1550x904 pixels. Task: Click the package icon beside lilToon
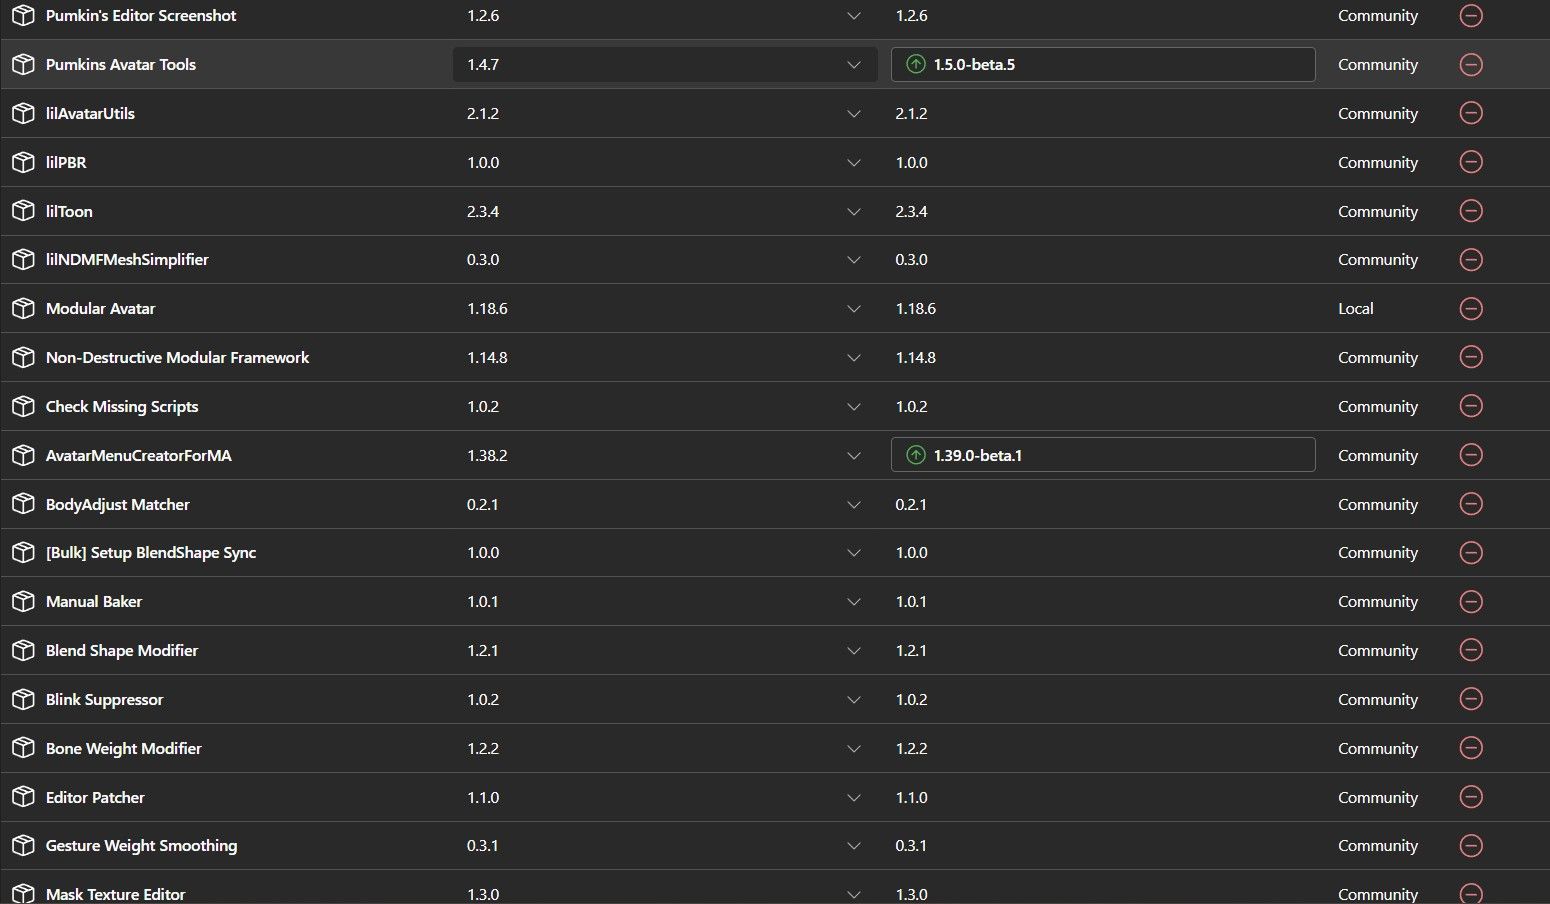23,211
